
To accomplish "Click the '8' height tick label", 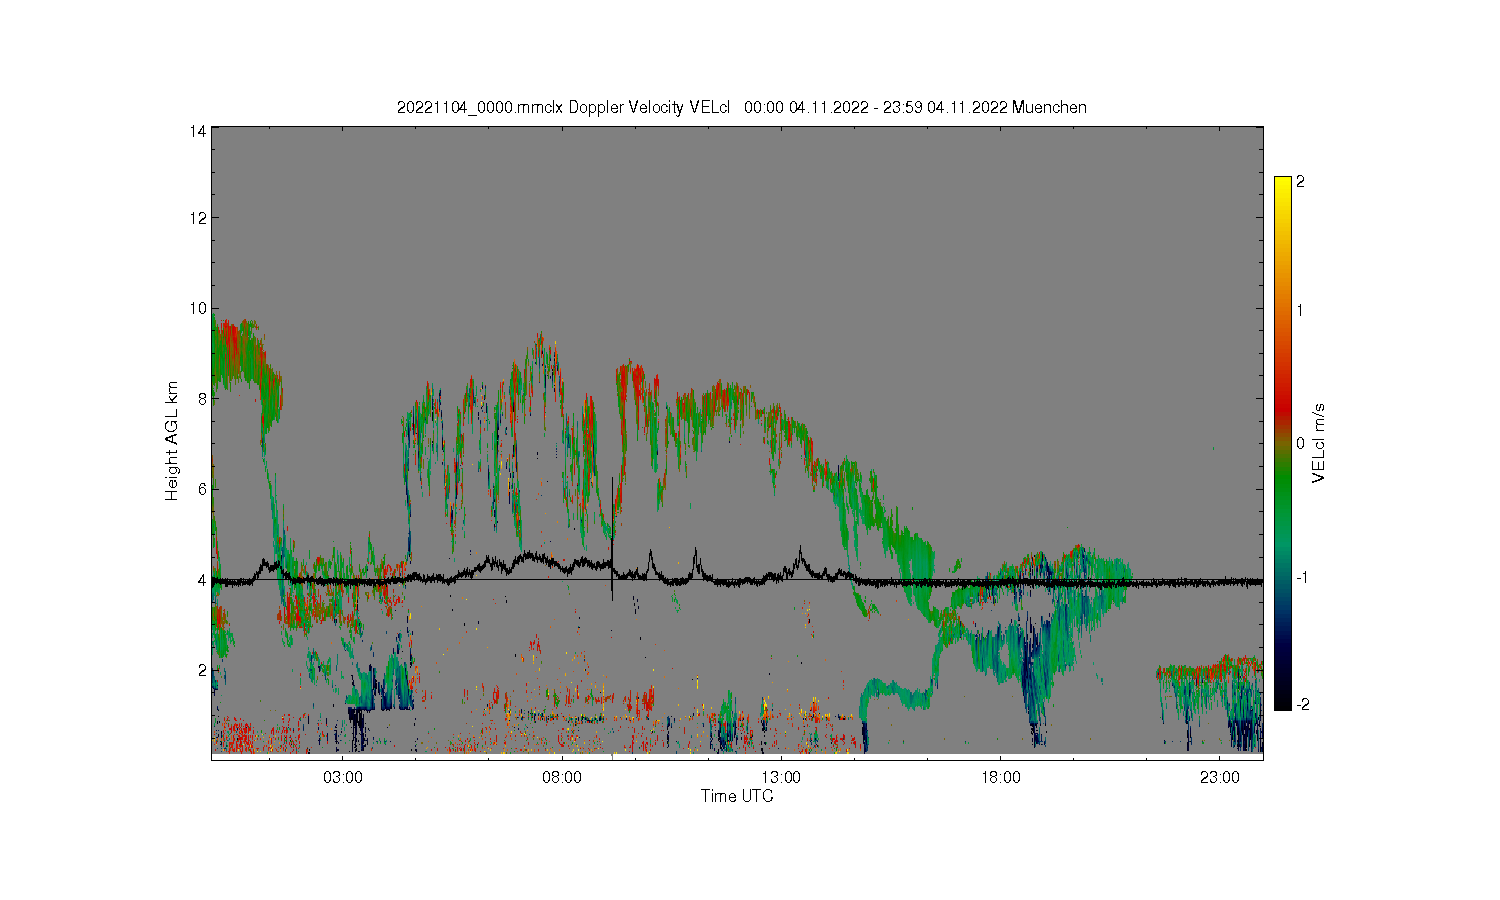I will pos(203,398).
